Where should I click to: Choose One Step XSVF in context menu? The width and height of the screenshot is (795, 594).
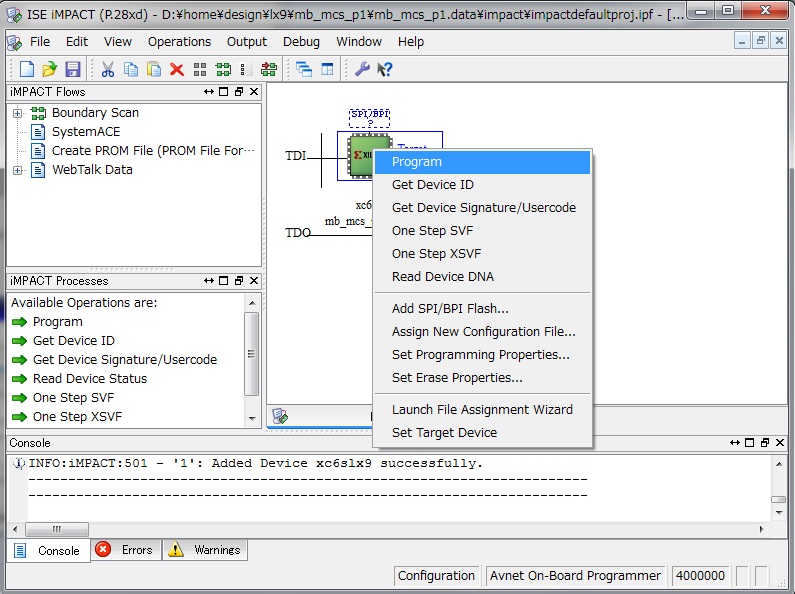(482, 254)
